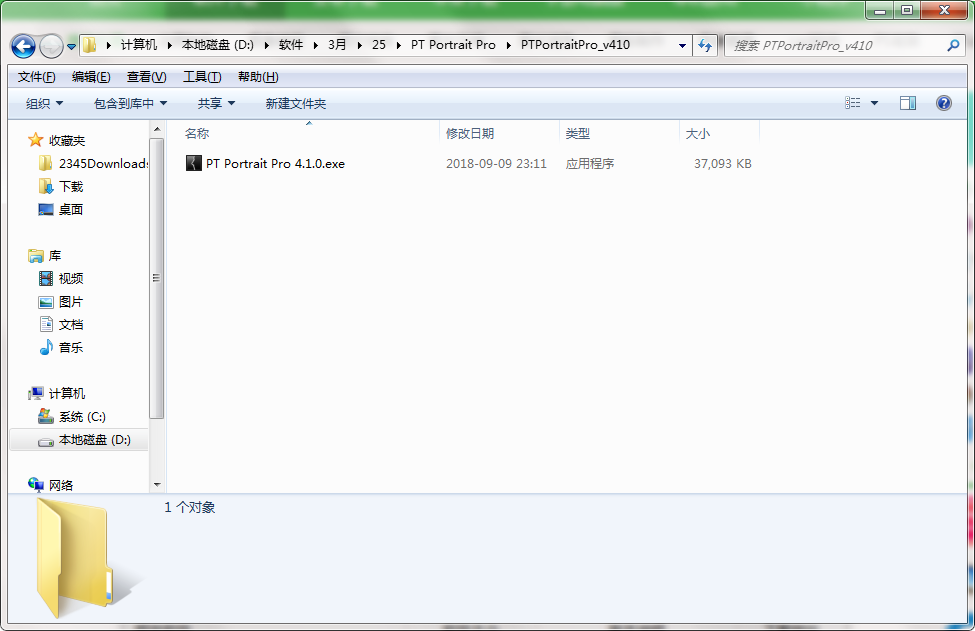Open the 查看(V) menu
Screen dimensions: 975x631
point(146,77)
